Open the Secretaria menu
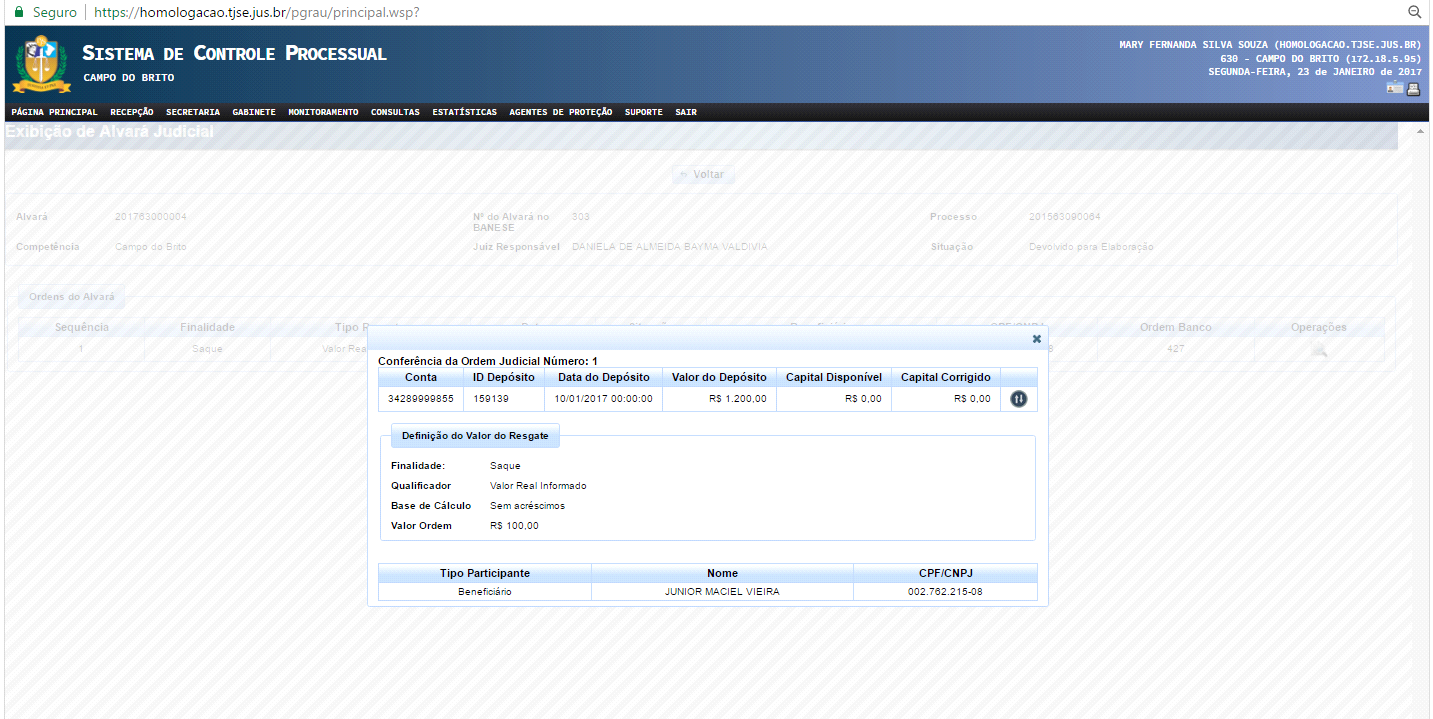 click(x=193, y=112)
